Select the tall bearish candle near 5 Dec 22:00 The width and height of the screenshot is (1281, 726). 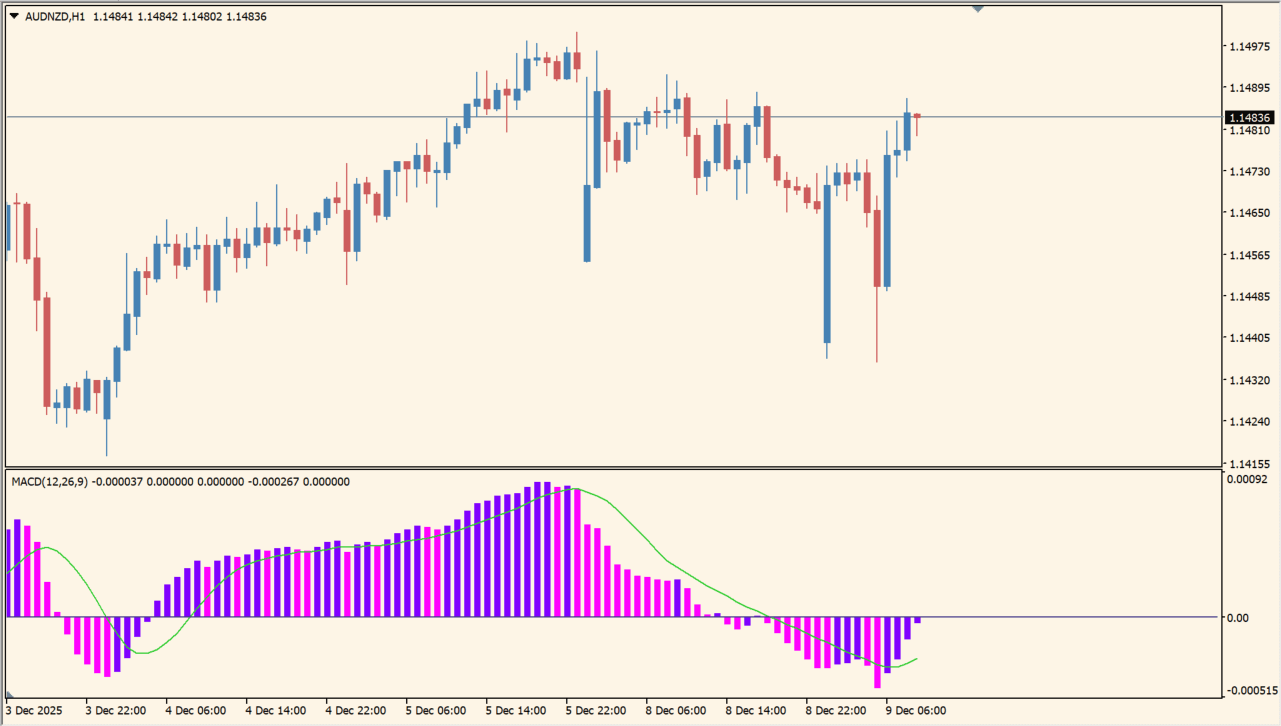coord(585,220)
